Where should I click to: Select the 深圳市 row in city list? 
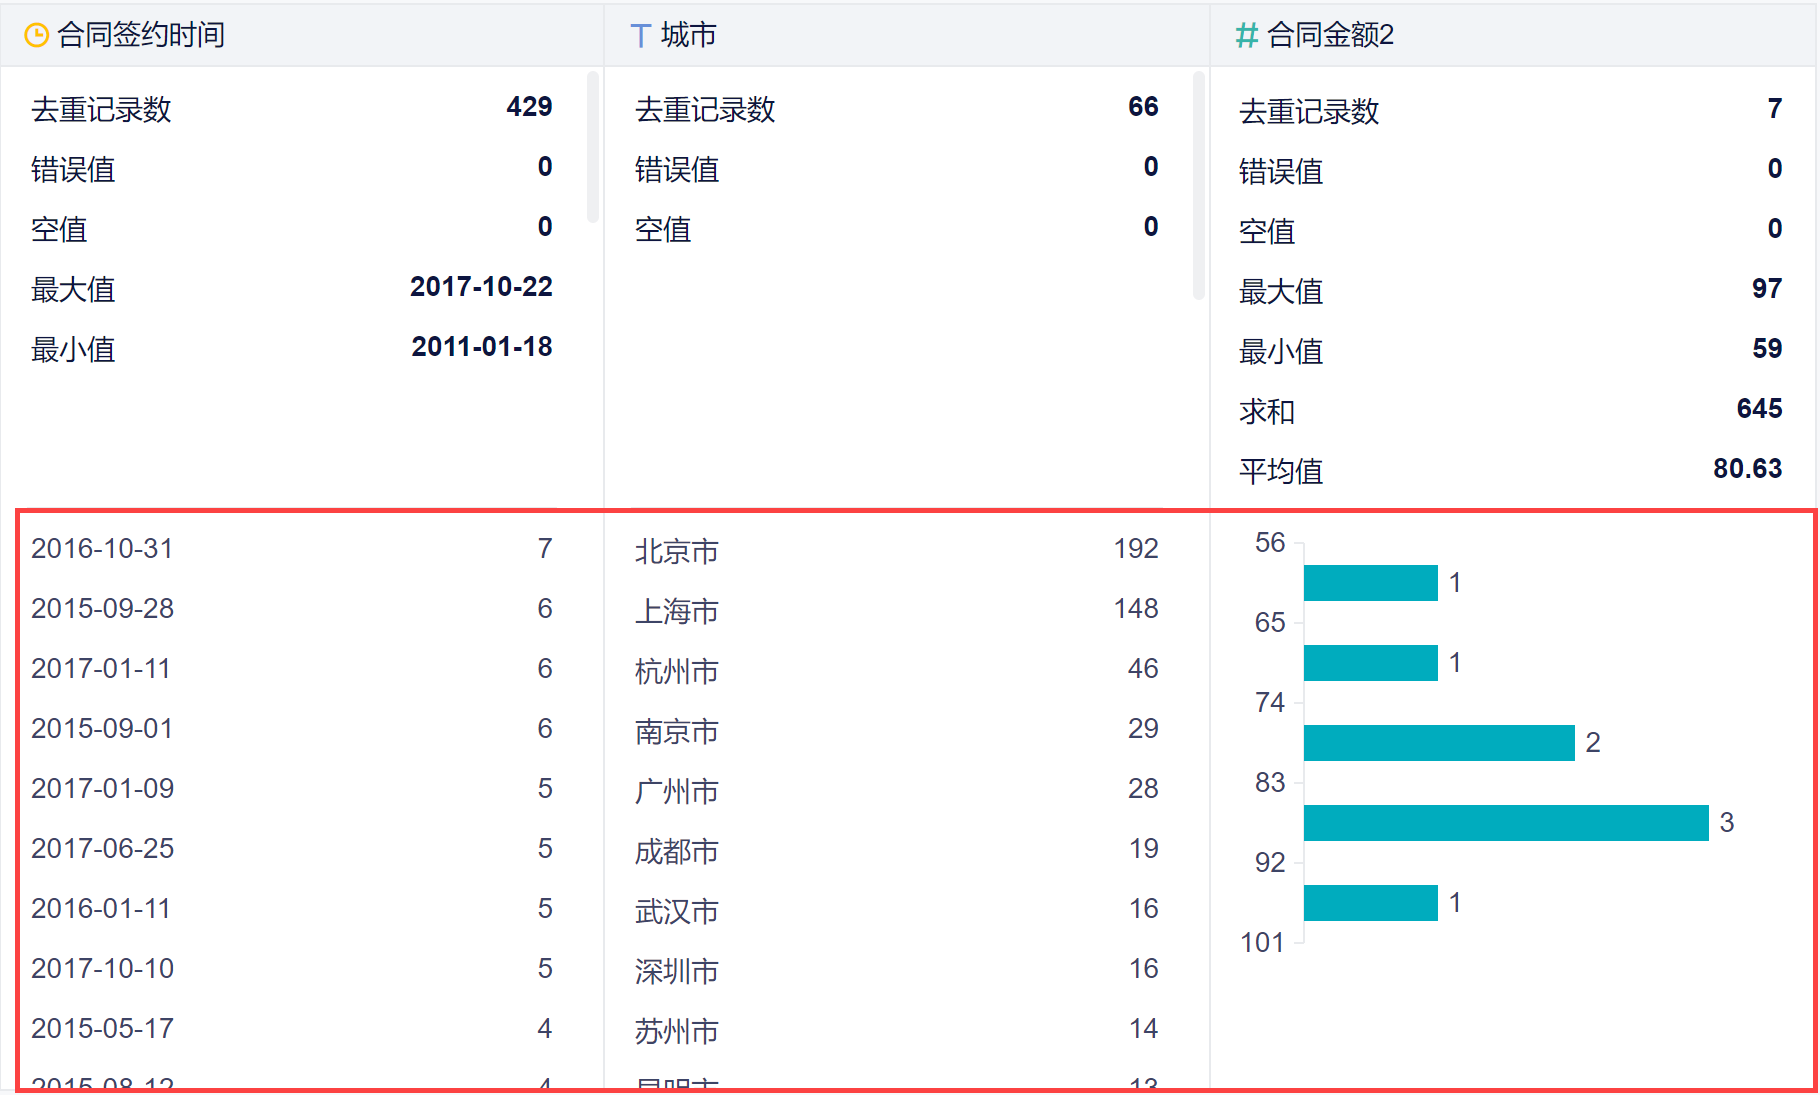click(x=896, y=969)
